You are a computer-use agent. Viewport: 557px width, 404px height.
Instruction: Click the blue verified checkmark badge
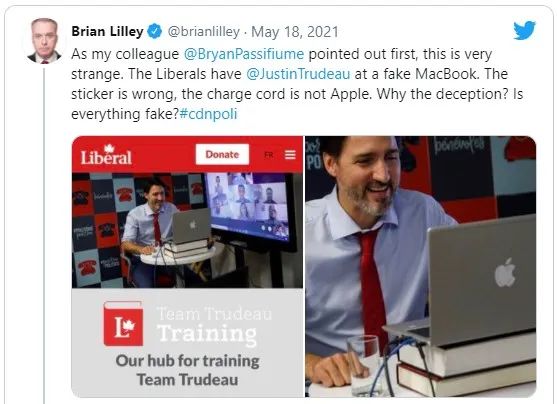click(x=154, y=31)
